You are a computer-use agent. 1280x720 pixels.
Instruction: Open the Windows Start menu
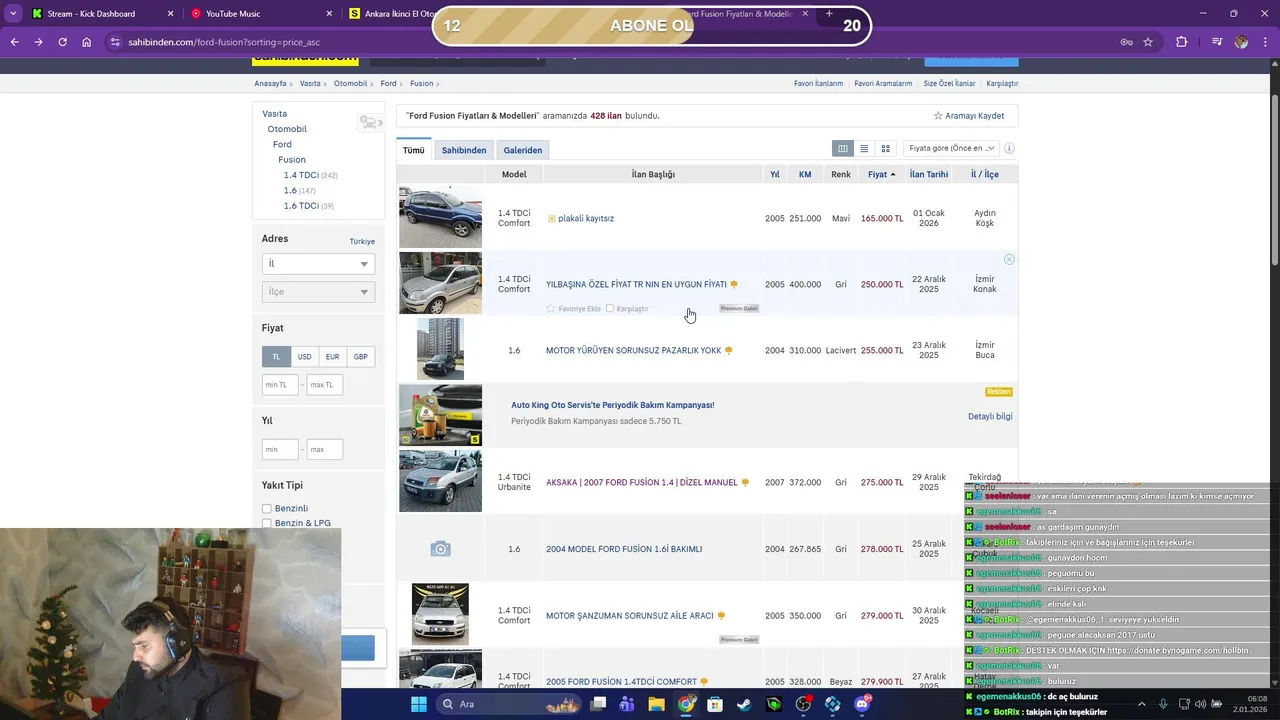[419, 704]
